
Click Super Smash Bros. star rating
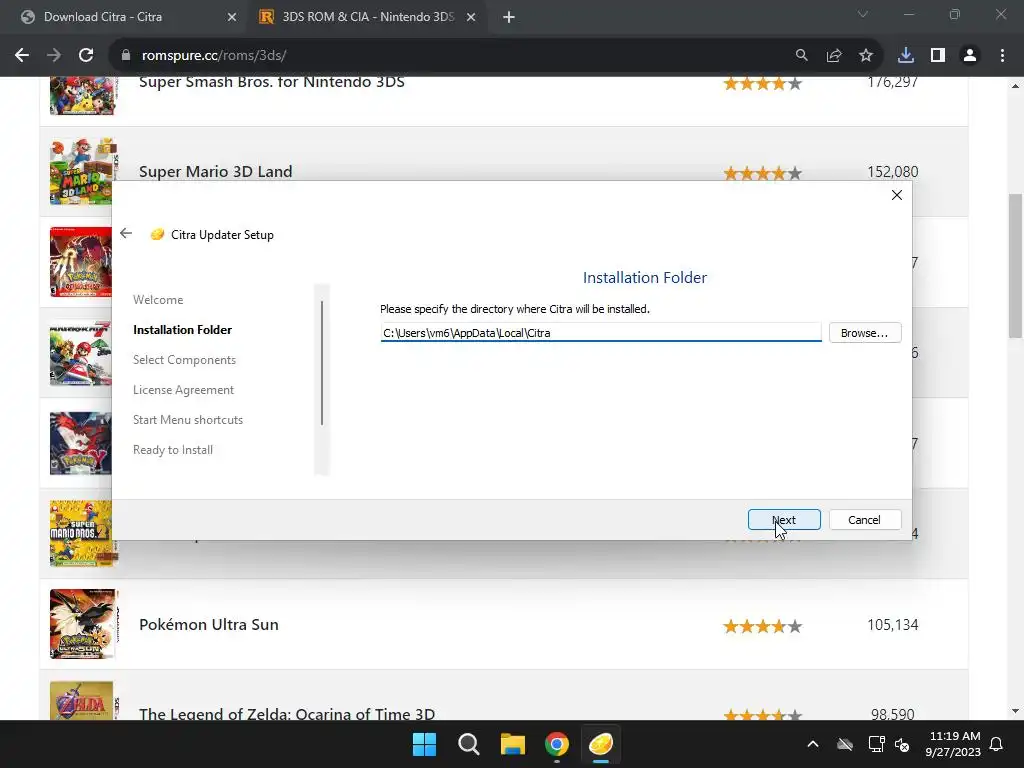pyautogui.click(x=762, y=83)
